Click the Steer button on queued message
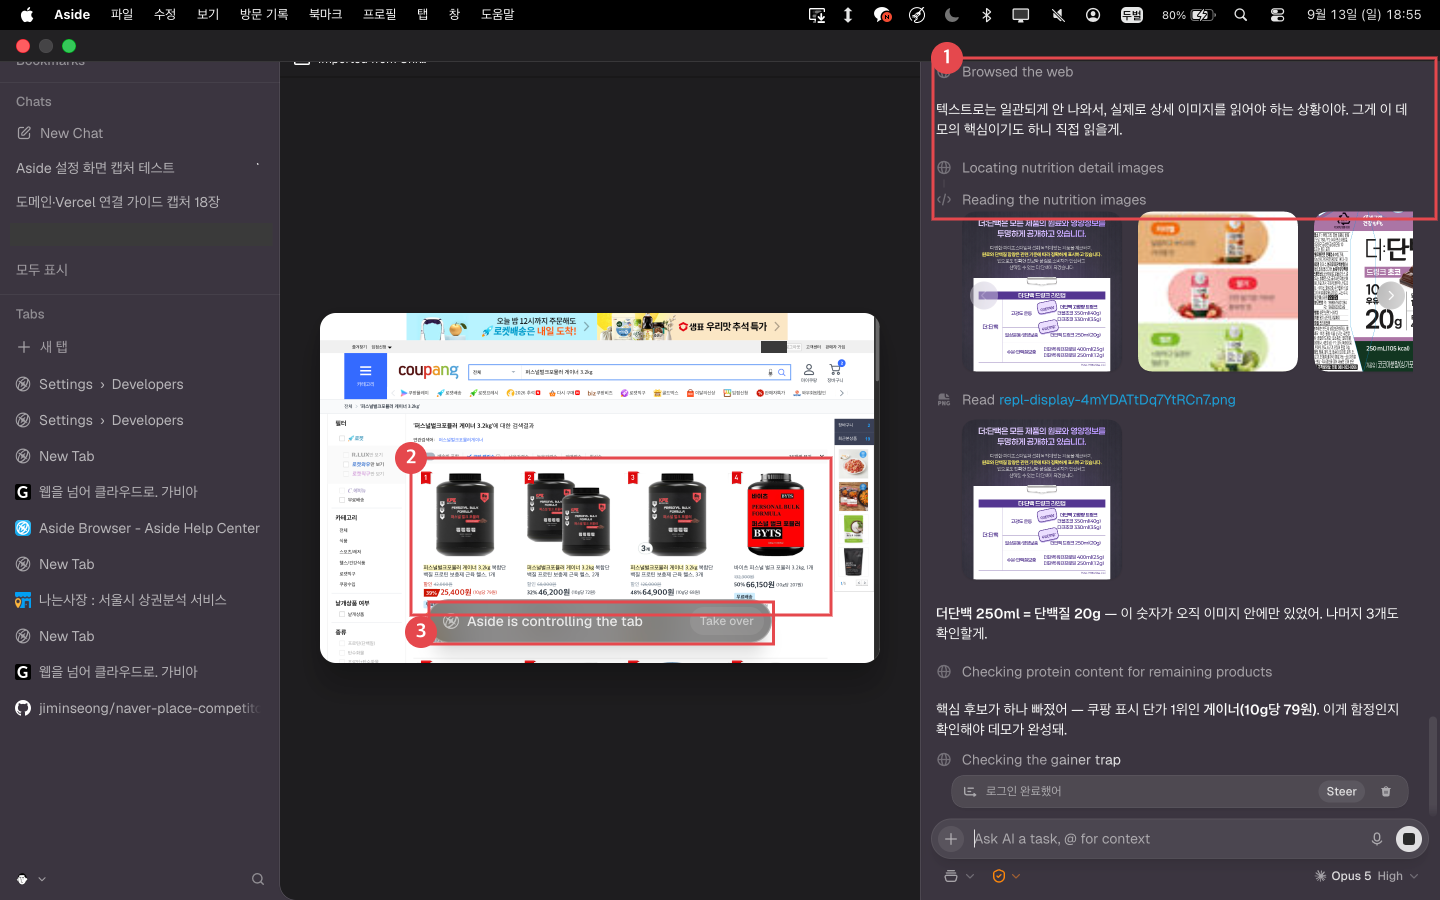1440x900 pixels. [1341, 791]
